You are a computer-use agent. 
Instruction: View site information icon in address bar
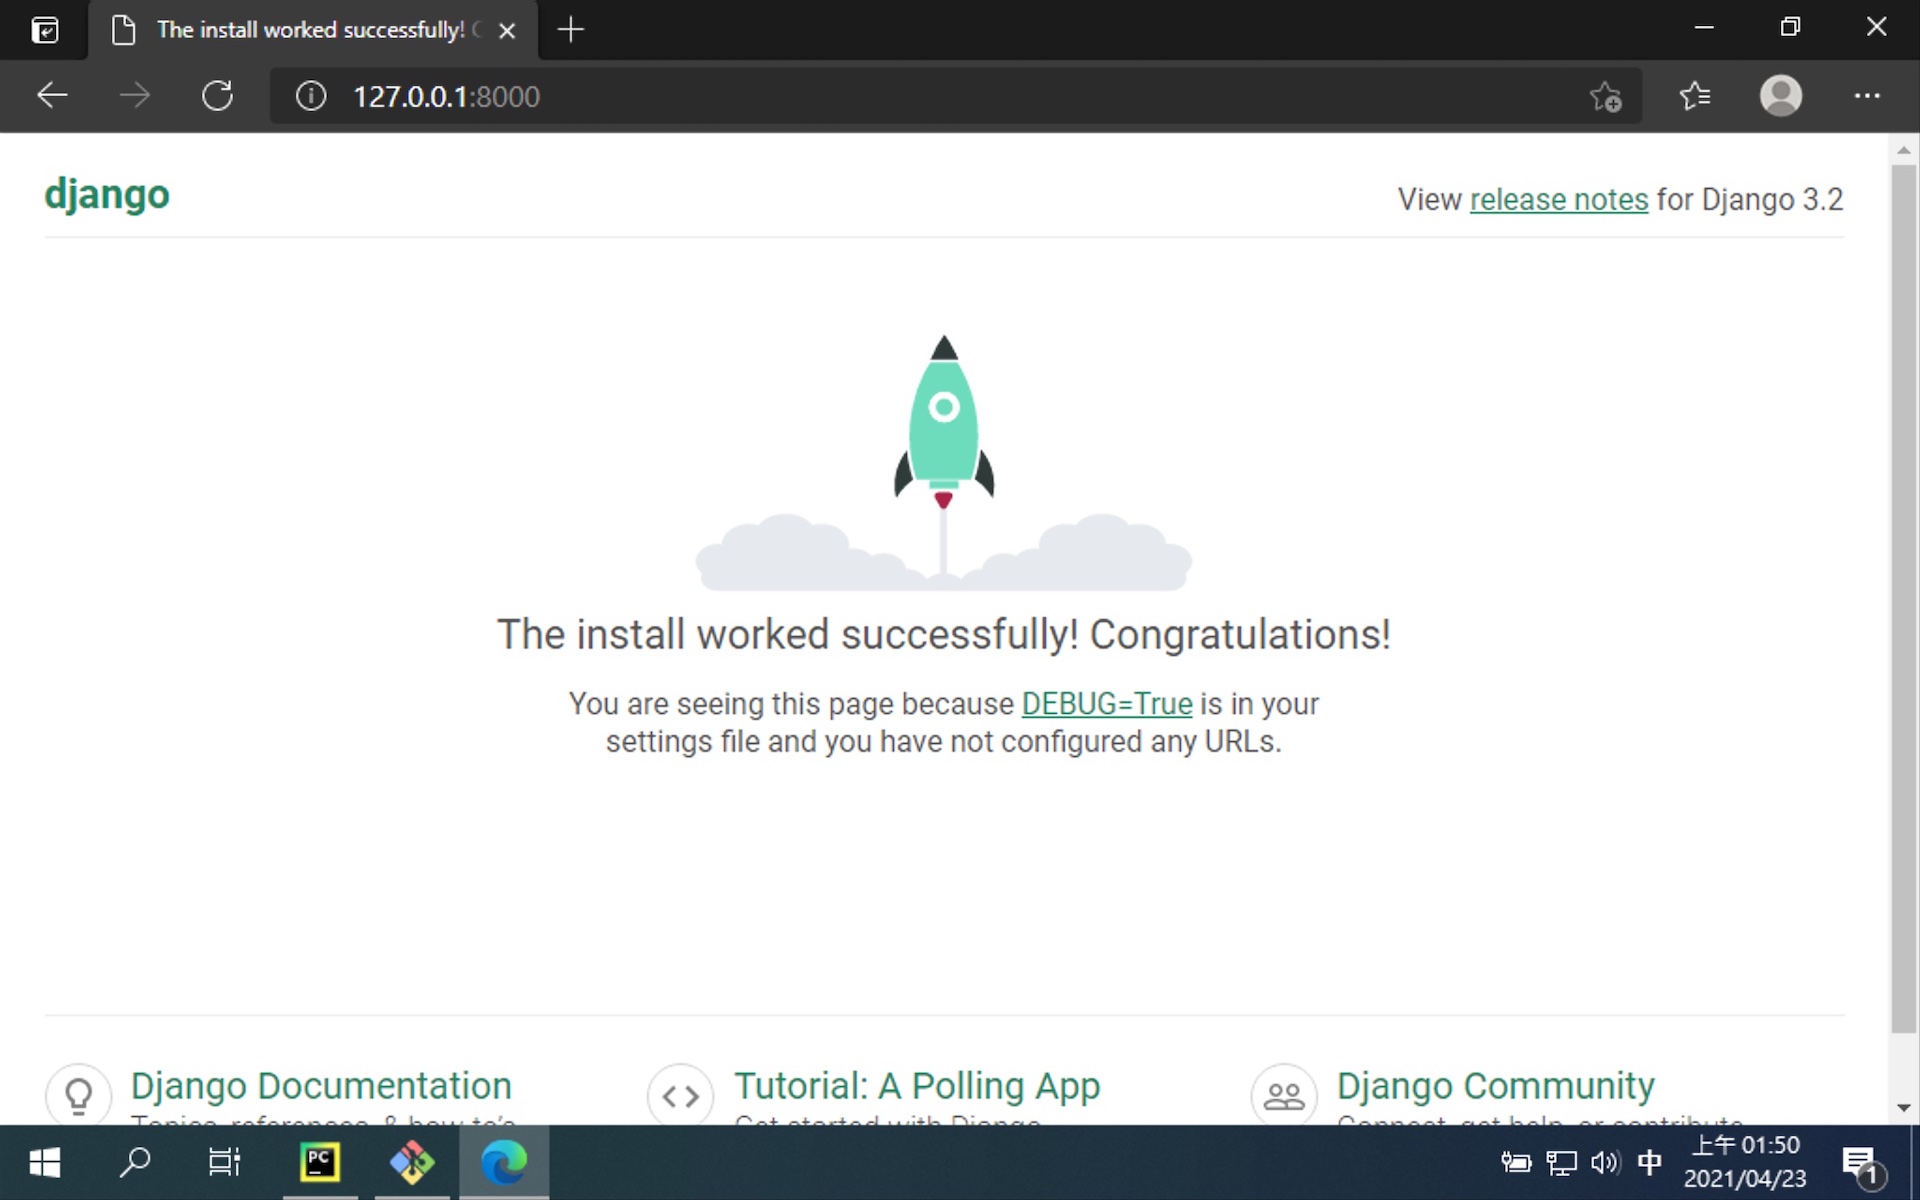pos(311,96)
